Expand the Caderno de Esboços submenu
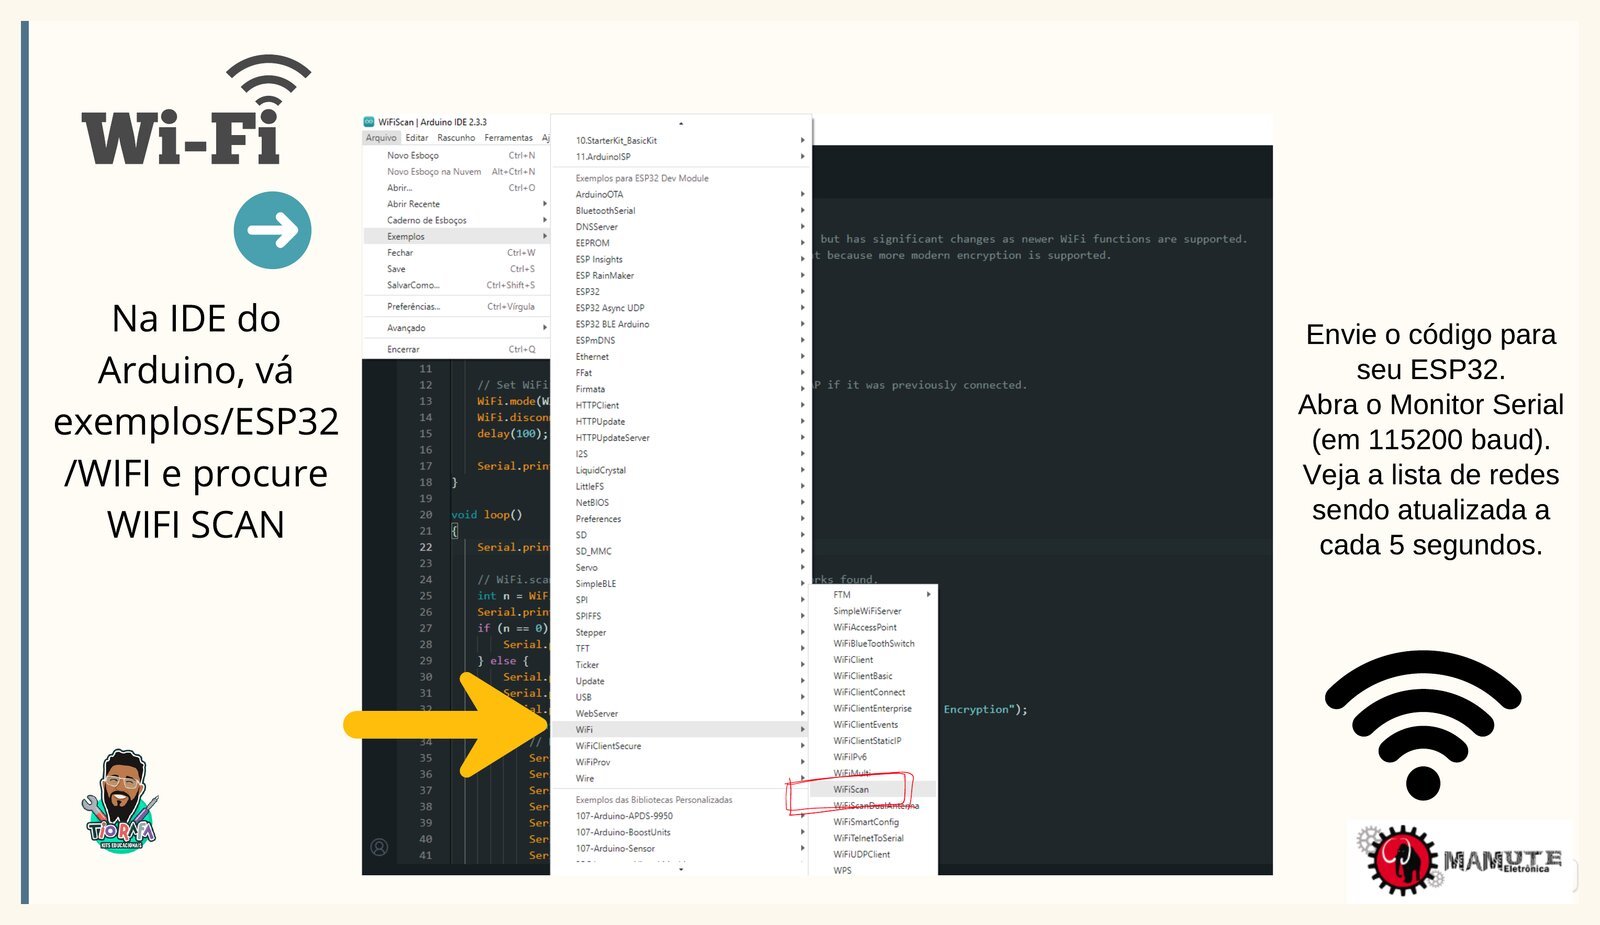 [x=456, y=220]
